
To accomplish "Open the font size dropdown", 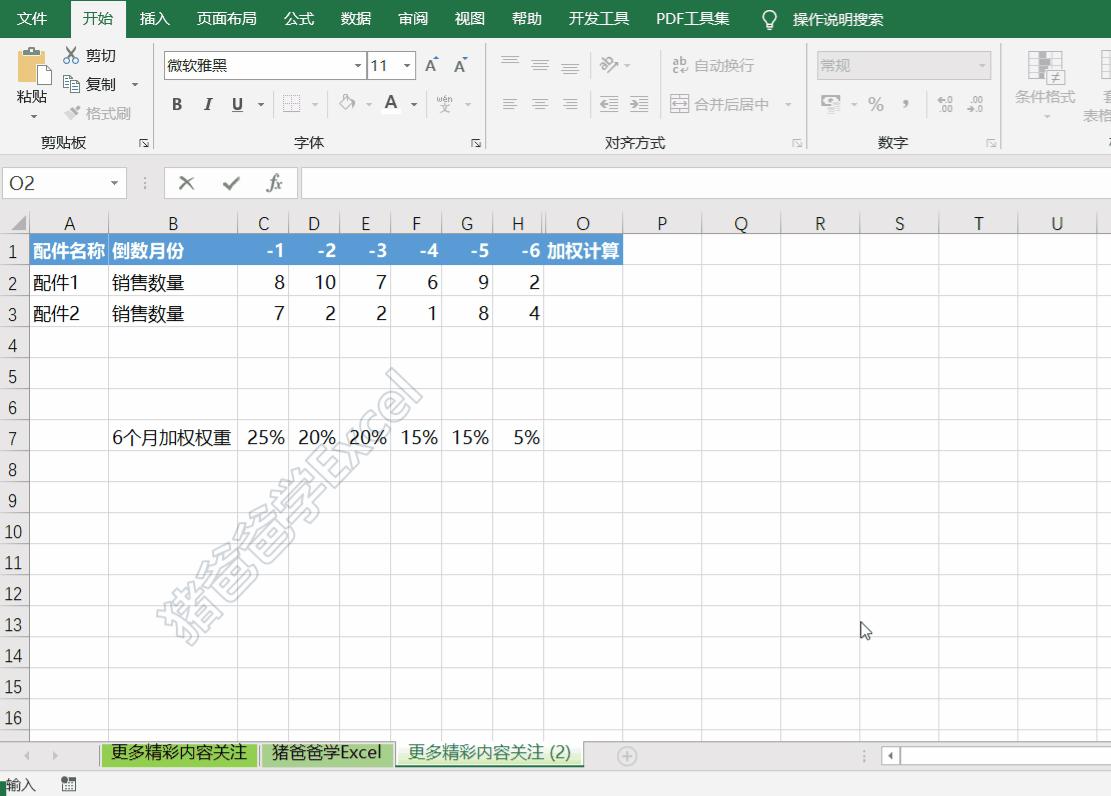I will pyautogui.click(x=407, y=65).
